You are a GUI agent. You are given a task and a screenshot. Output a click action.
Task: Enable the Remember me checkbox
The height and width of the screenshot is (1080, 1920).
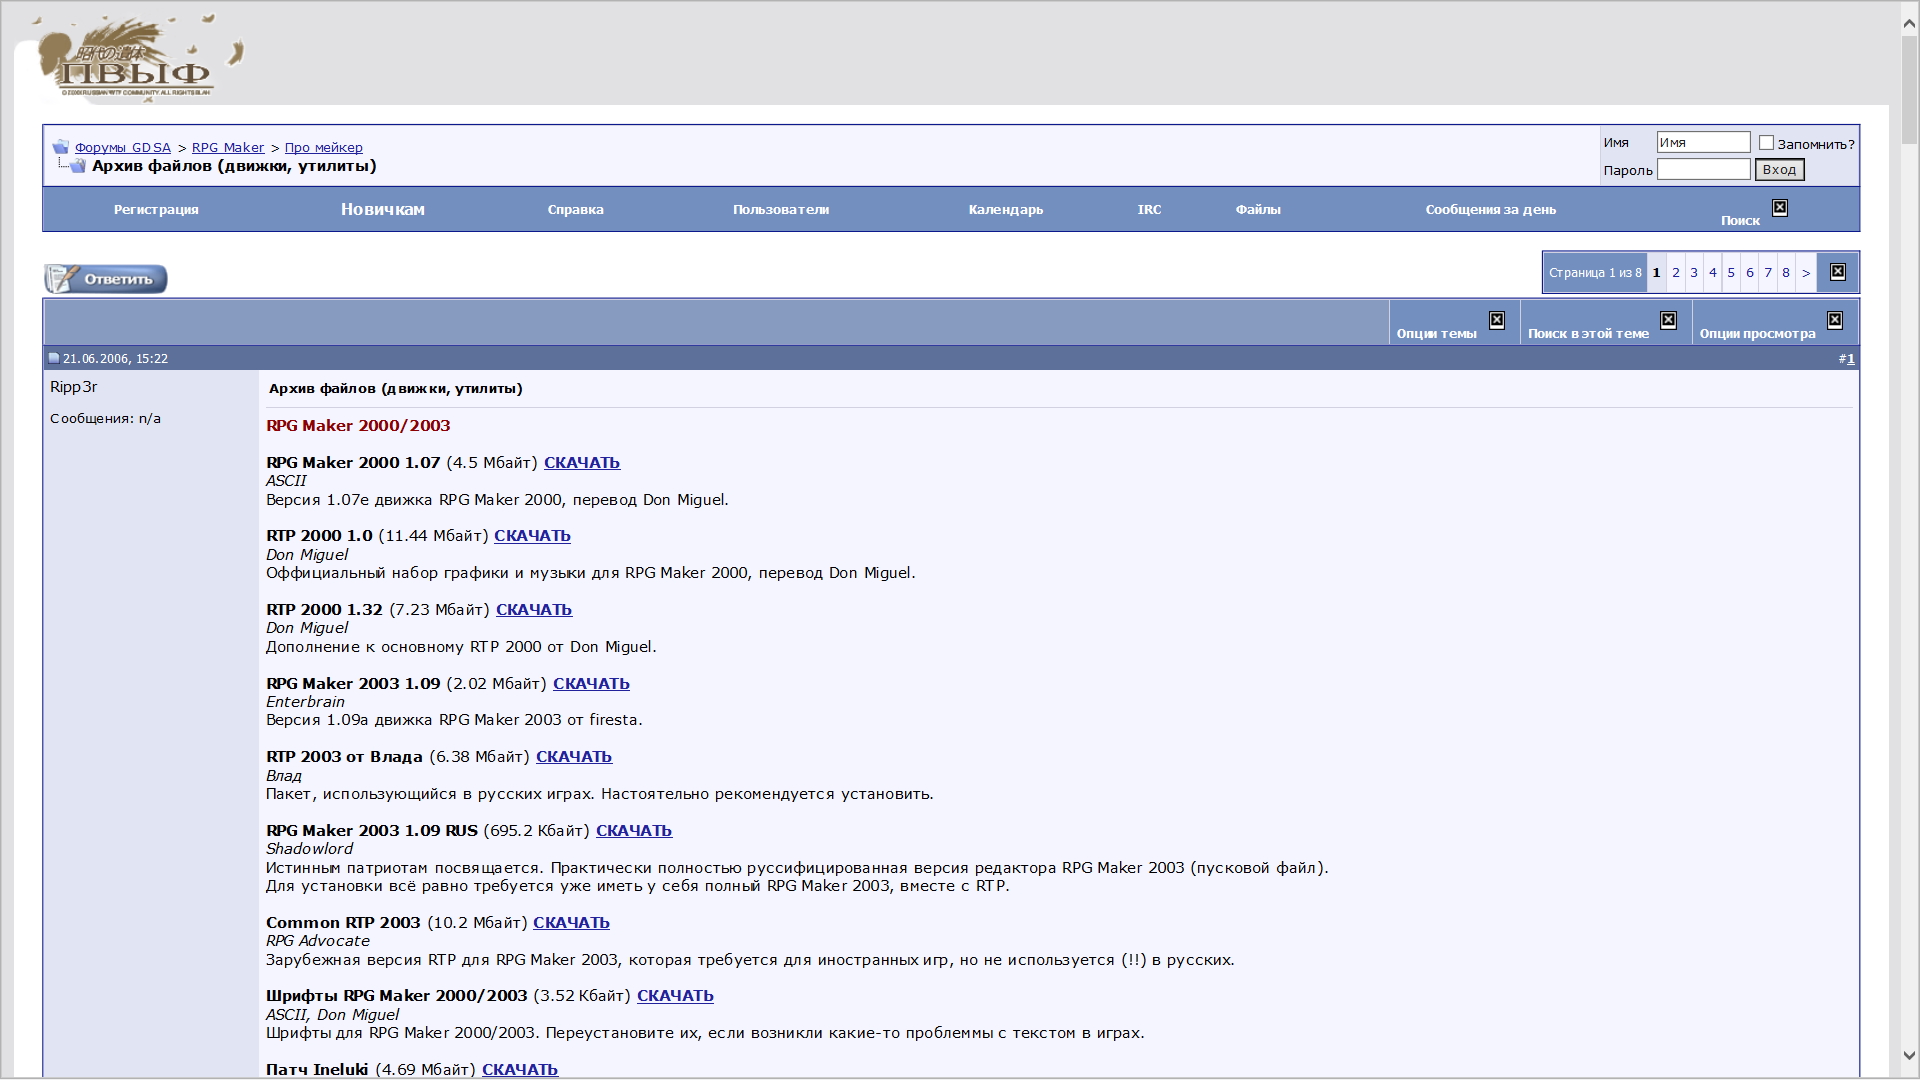click(1766, 143)
